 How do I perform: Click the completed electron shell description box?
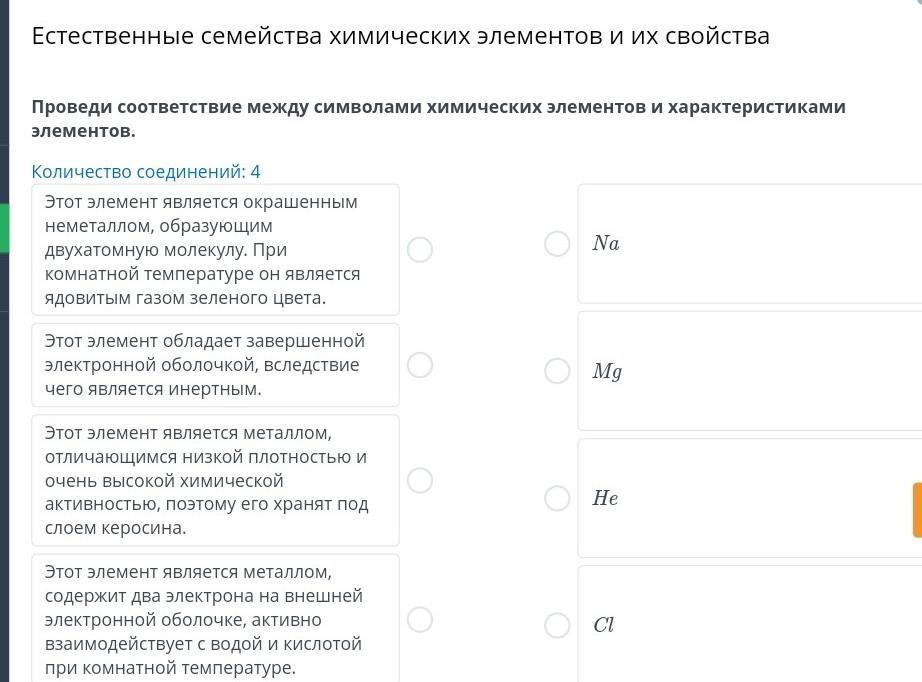[215, 365]
